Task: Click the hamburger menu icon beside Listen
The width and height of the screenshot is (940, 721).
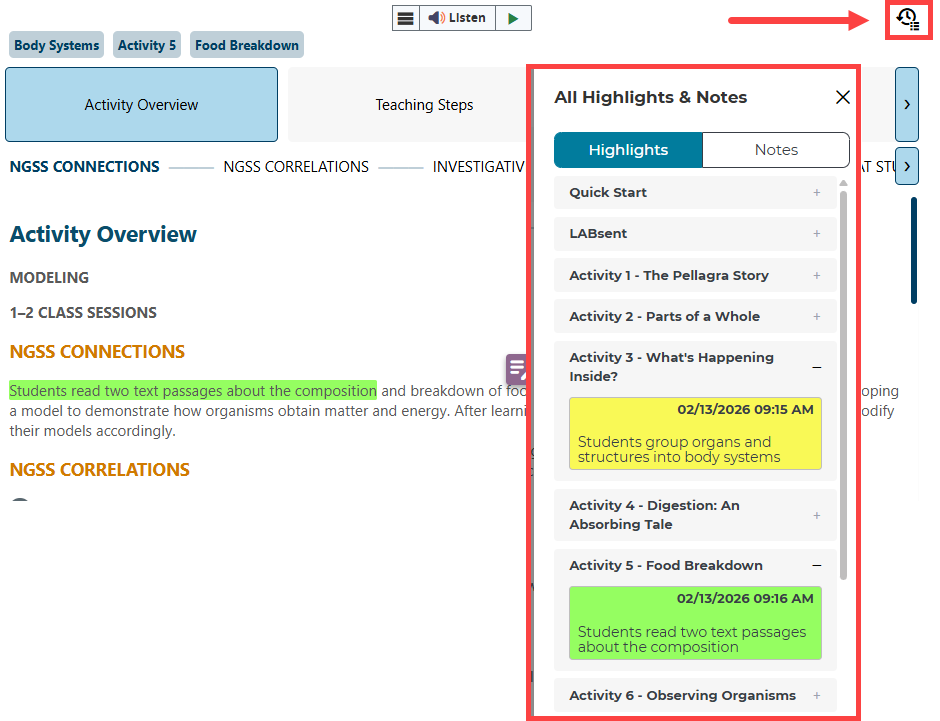Action: point(405,18)
